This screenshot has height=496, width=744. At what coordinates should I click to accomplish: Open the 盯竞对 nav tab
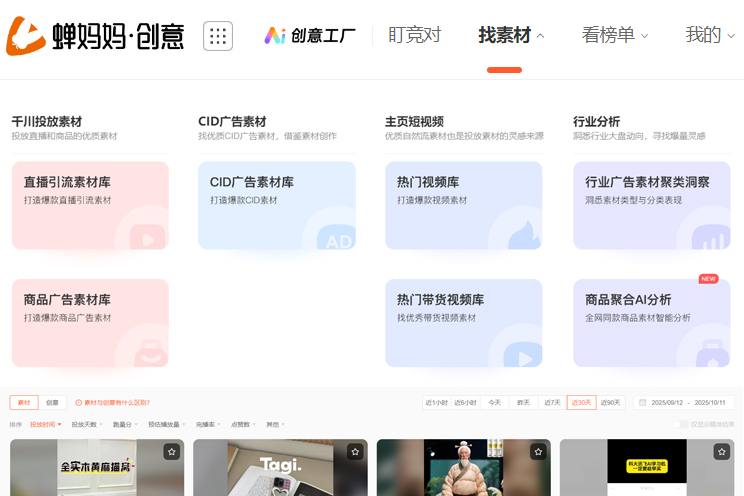(x=414, y=36)
